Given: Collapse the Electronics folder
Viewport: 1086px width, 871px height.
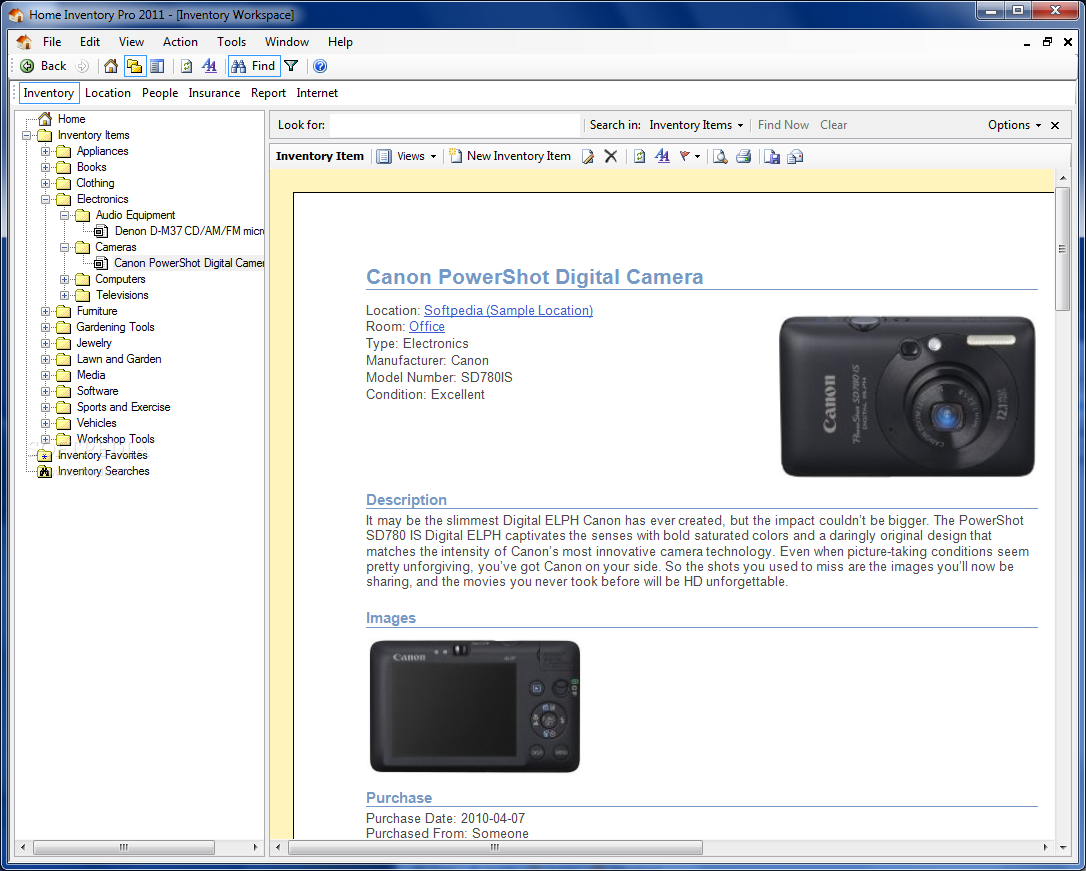Looking at the screenshot, I should pyautogui.click(x=45, y=199).
